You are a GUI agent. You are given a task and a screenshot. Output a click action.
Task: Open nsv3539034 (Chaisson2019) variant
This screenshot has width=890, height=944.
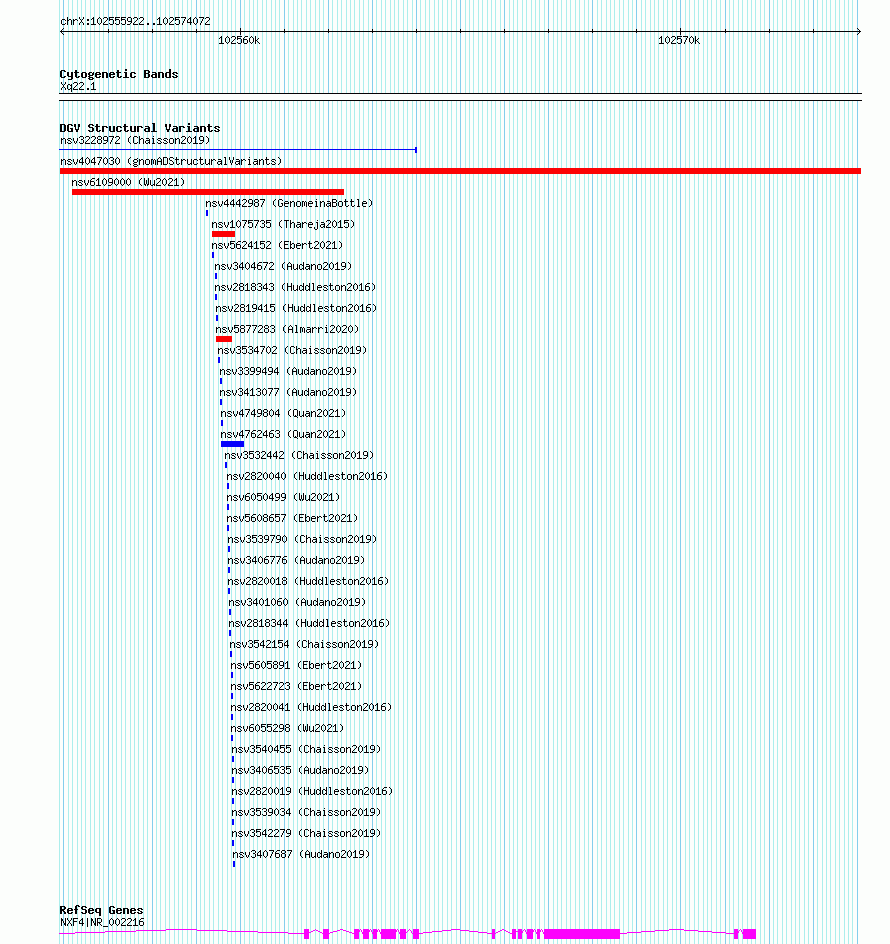pos(307,813)
